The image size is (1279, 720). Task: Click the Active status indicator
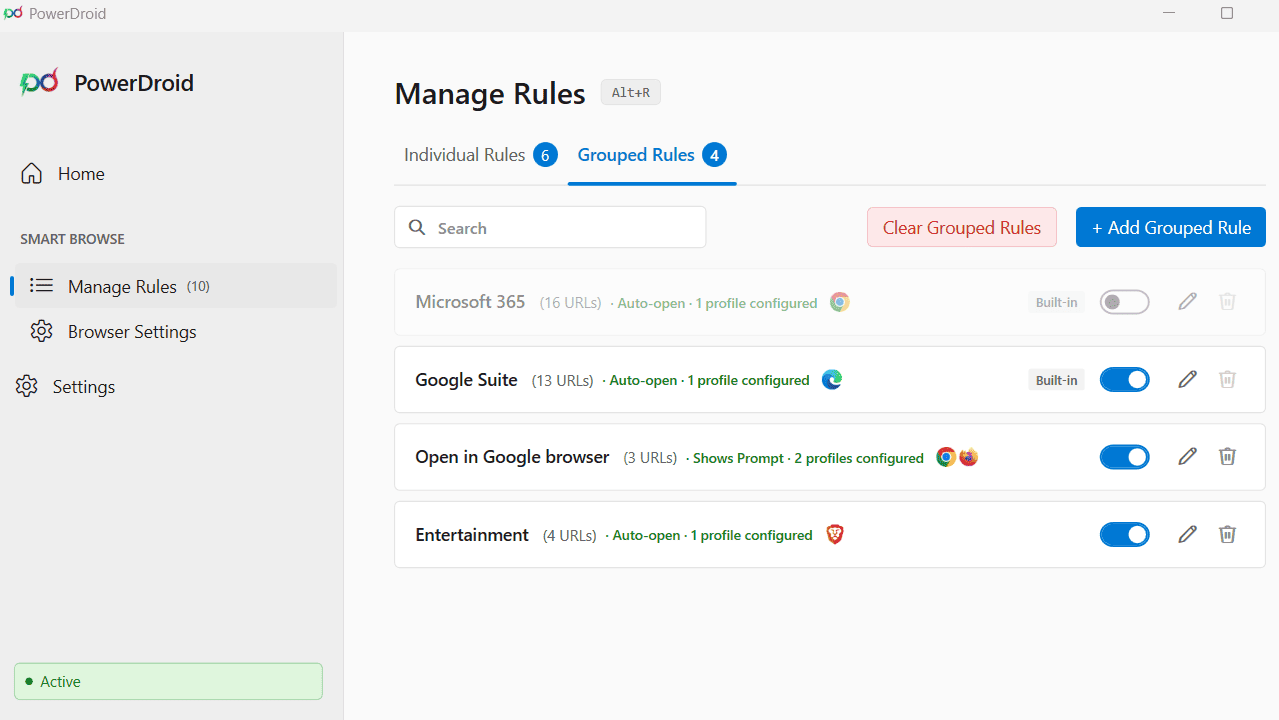tap(168, 681)
